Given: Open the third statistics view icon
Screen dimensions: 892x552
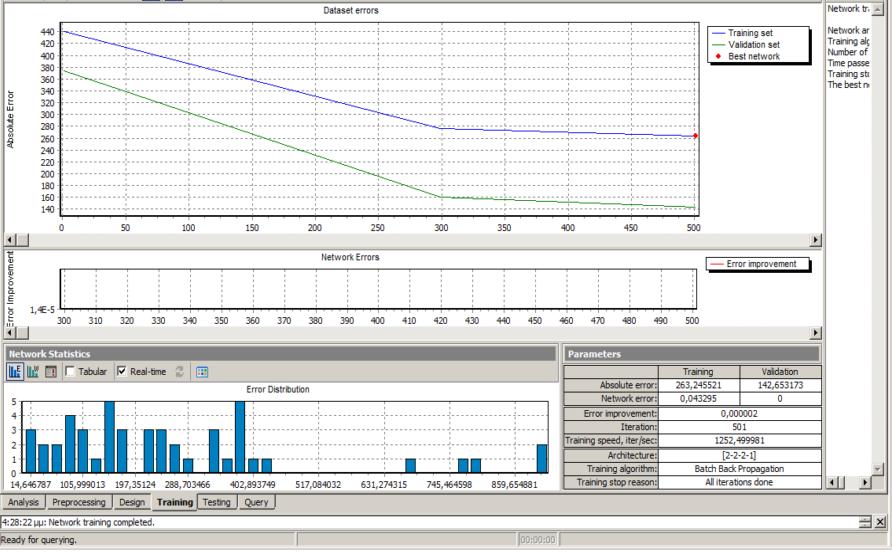Looking at the screenshot, I should pos(51,372).
